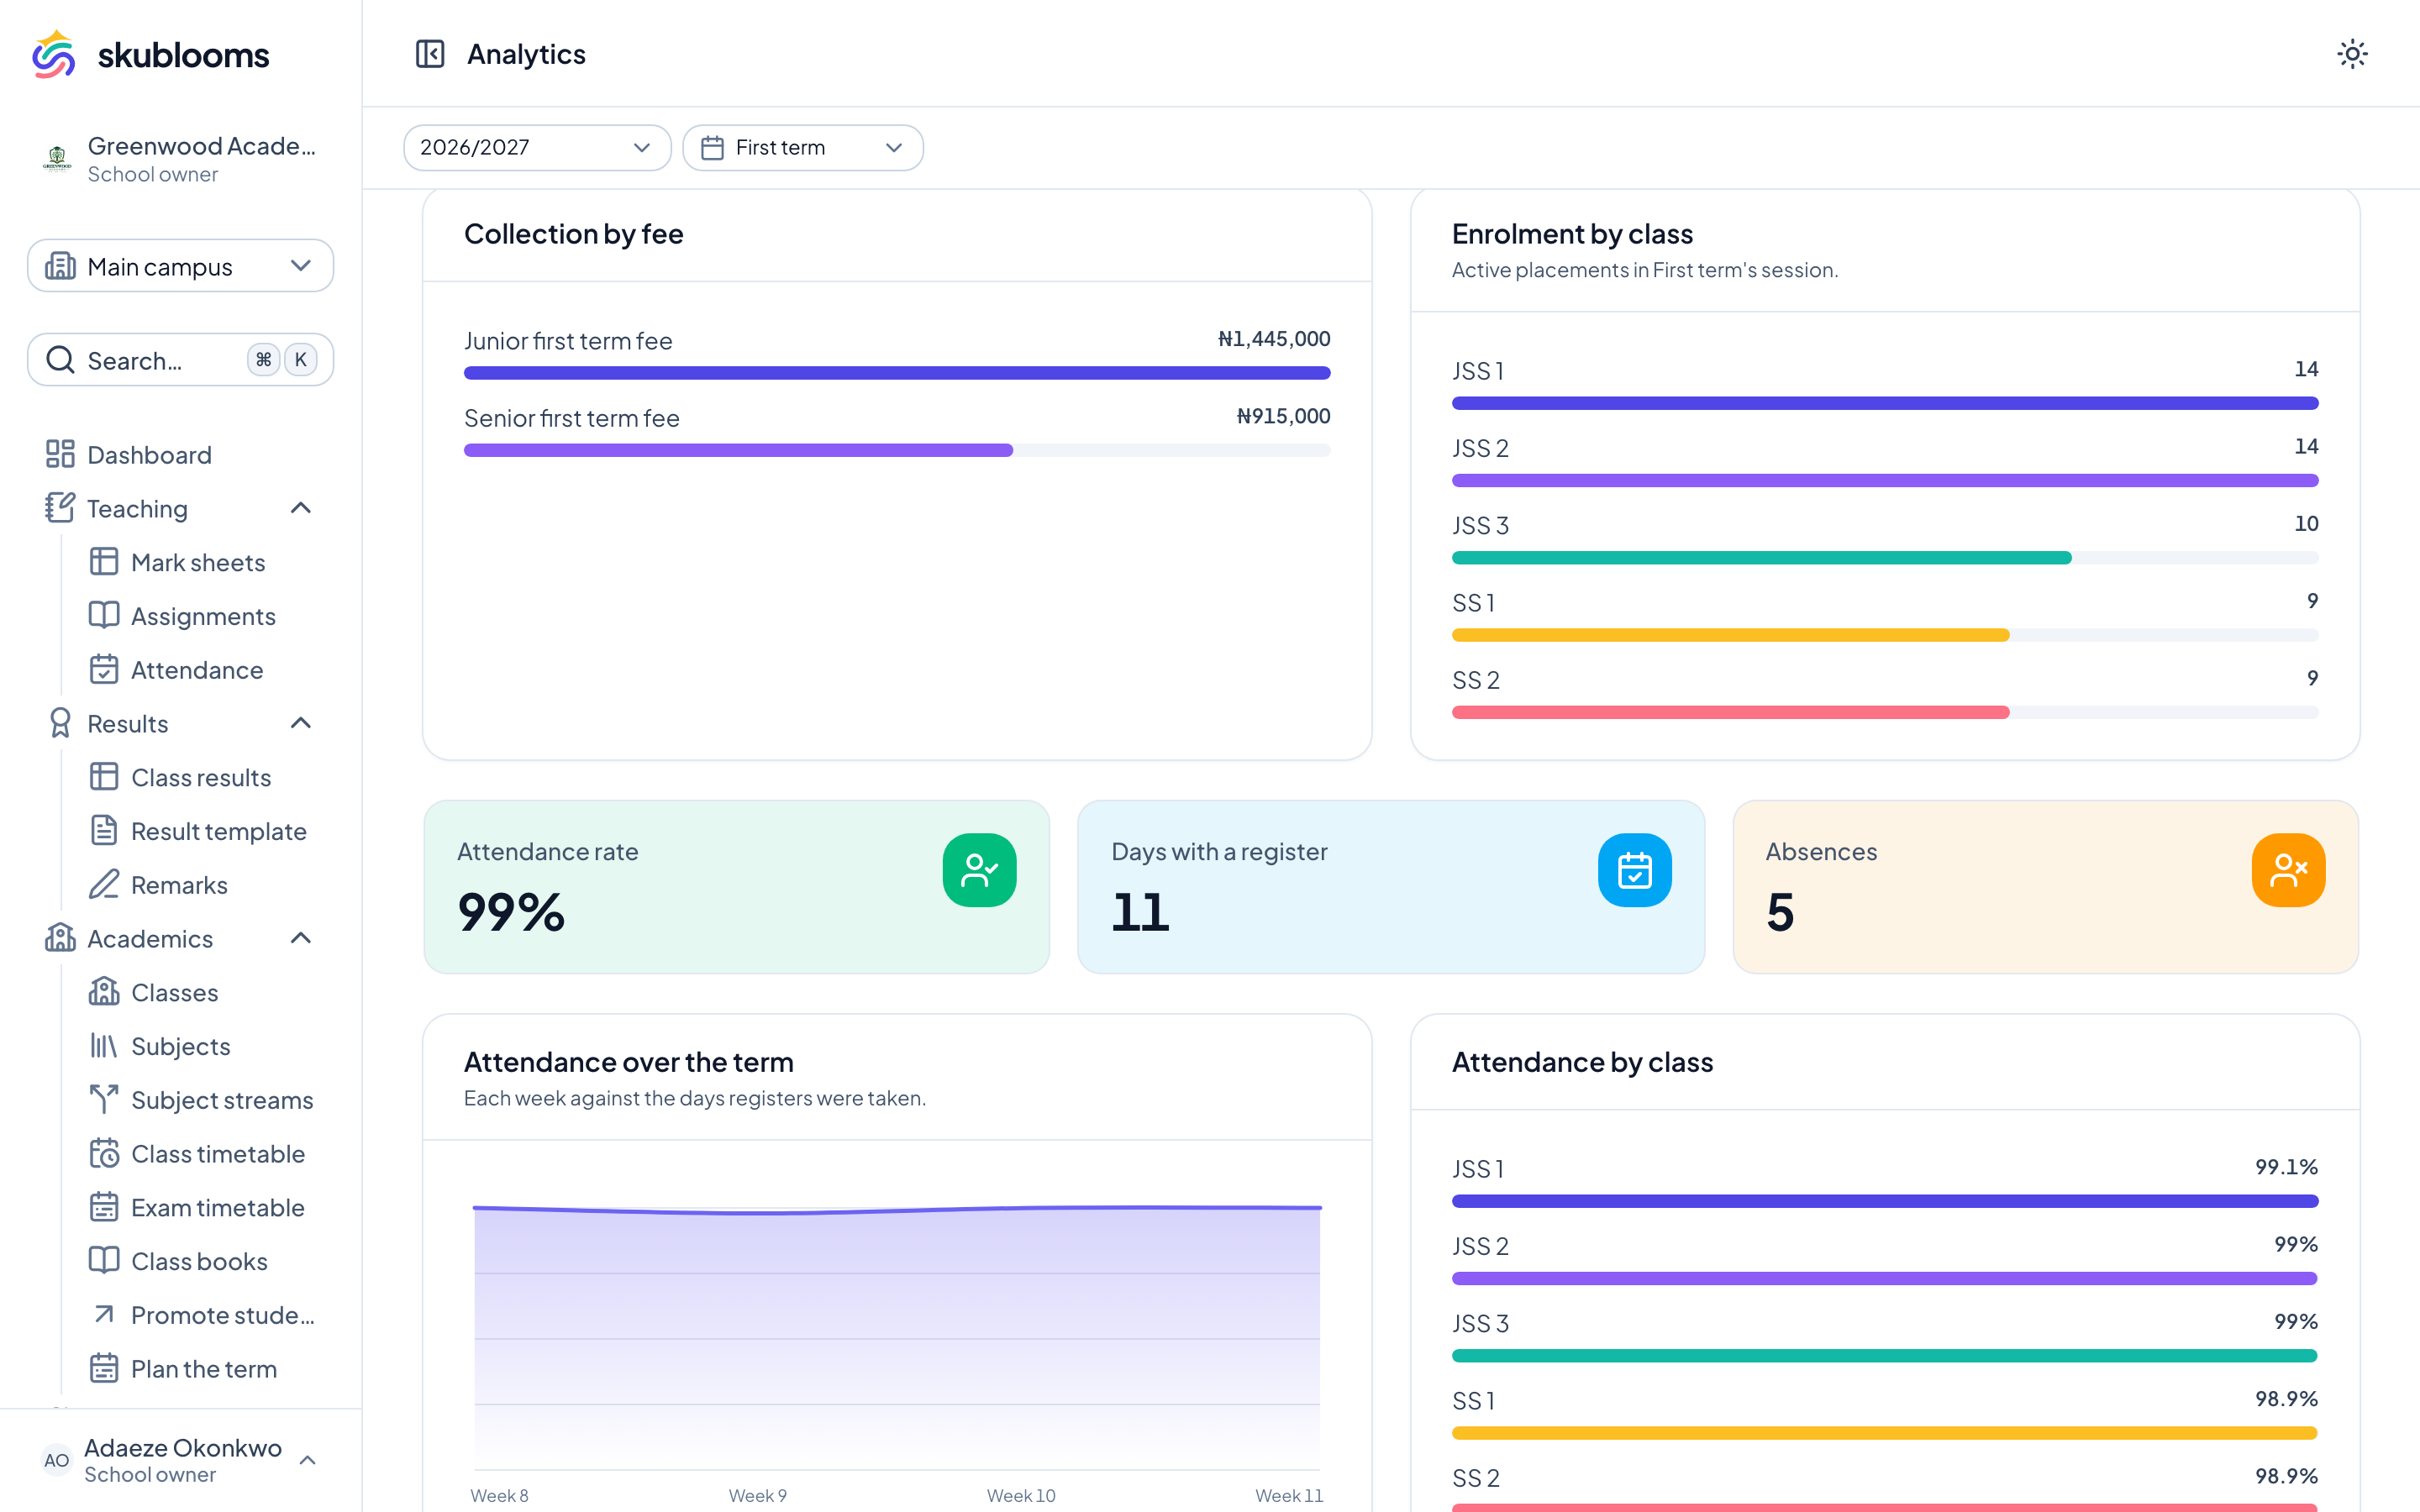The height and width of the screenshot is (1512, 2420).
Task: Click the Attendance rate 99% value
Action: [511, 912]
